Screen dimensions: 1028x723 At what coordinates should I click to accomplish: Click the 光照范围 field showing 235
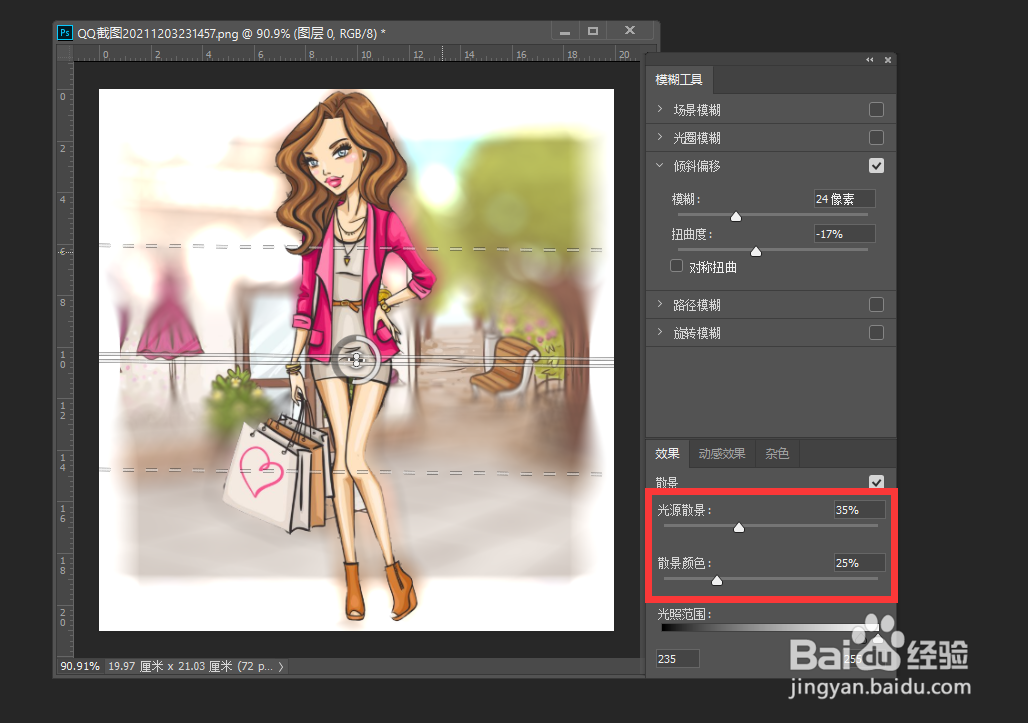(678, 659)
